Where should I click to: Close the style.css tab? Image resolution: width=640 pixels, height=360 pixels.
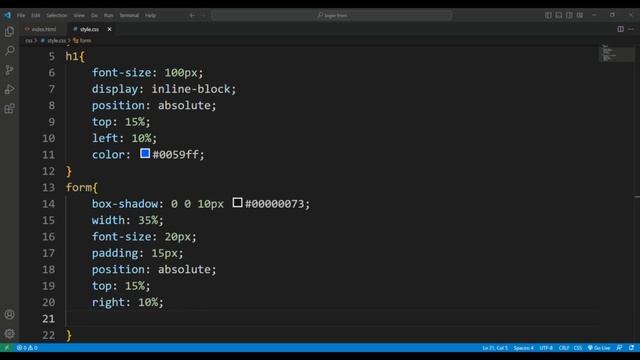tap(109, 29)
